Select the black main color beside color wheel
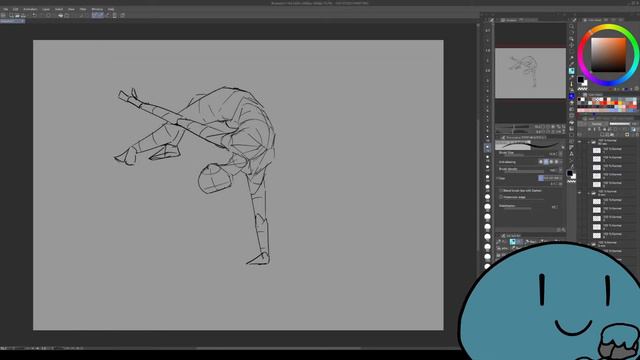The height and width of the screenshot is (360, 640). click(581, 80)
